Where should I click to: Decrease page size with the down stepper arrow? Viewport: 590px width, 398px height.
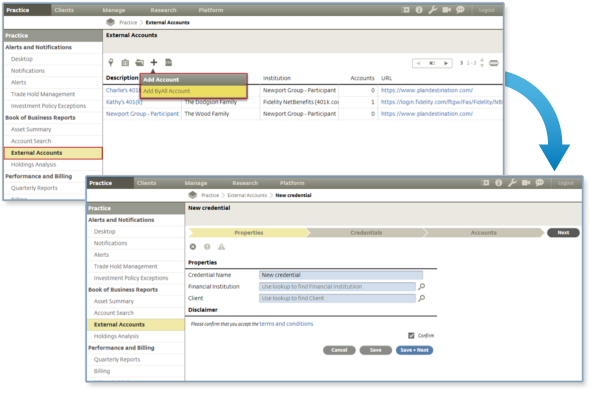click(482, 66)
